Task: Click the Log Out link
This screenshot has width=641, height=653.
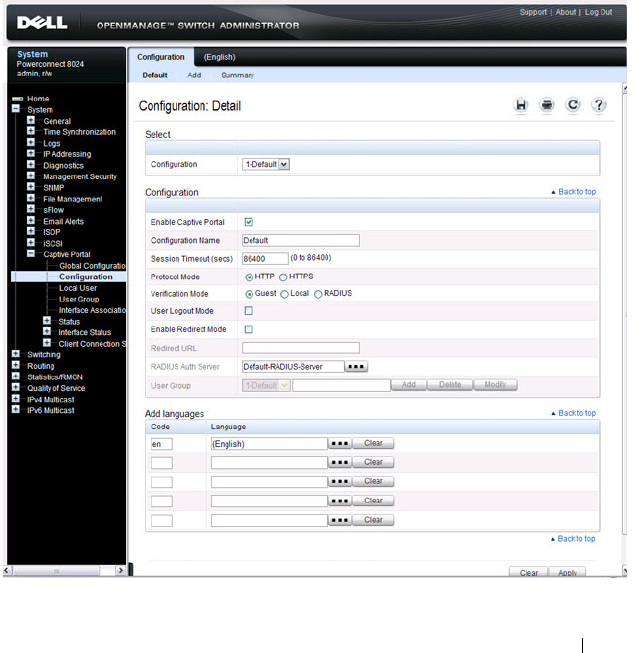Action: [x=599, y=12]
